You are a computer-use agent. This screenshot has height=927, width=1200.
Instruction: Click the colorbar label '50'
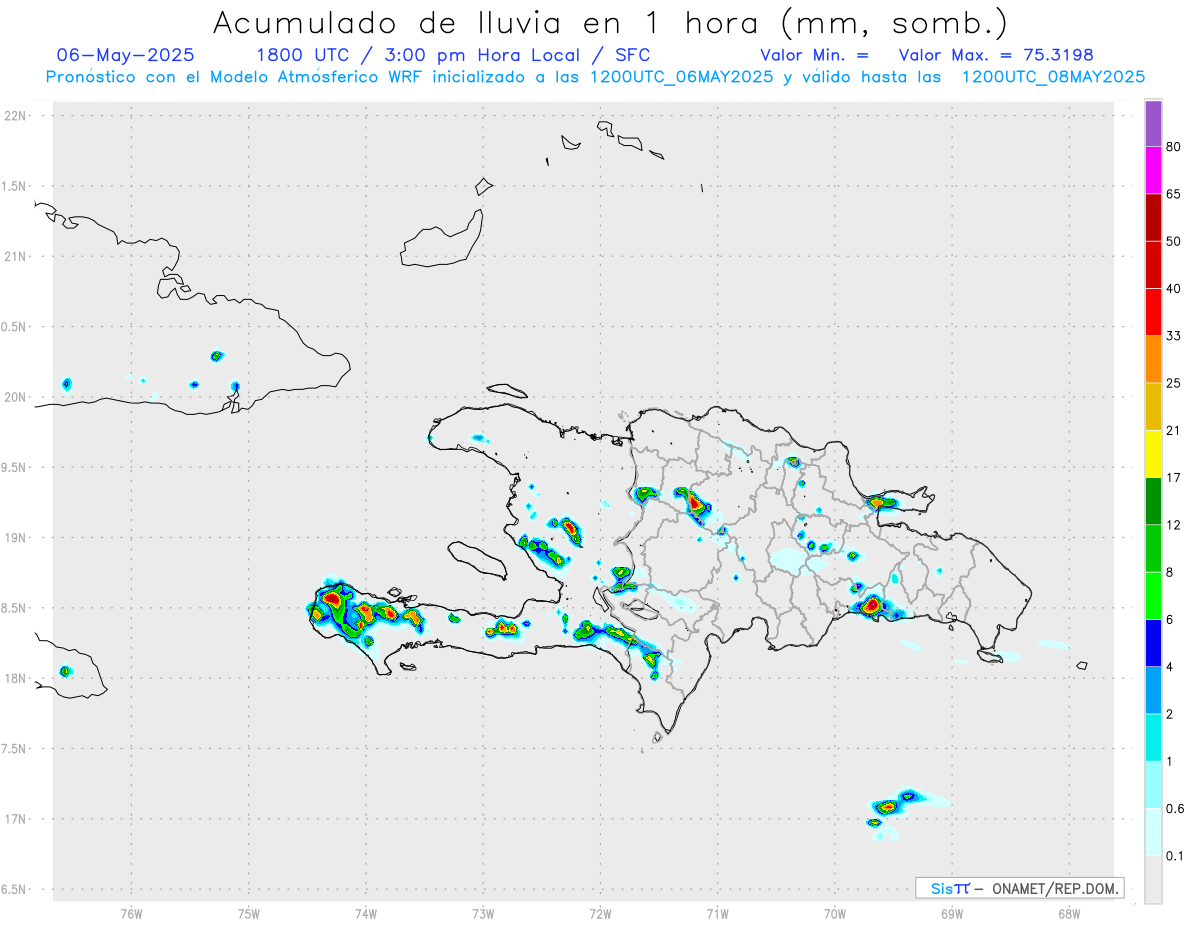tap(1174, 241)
